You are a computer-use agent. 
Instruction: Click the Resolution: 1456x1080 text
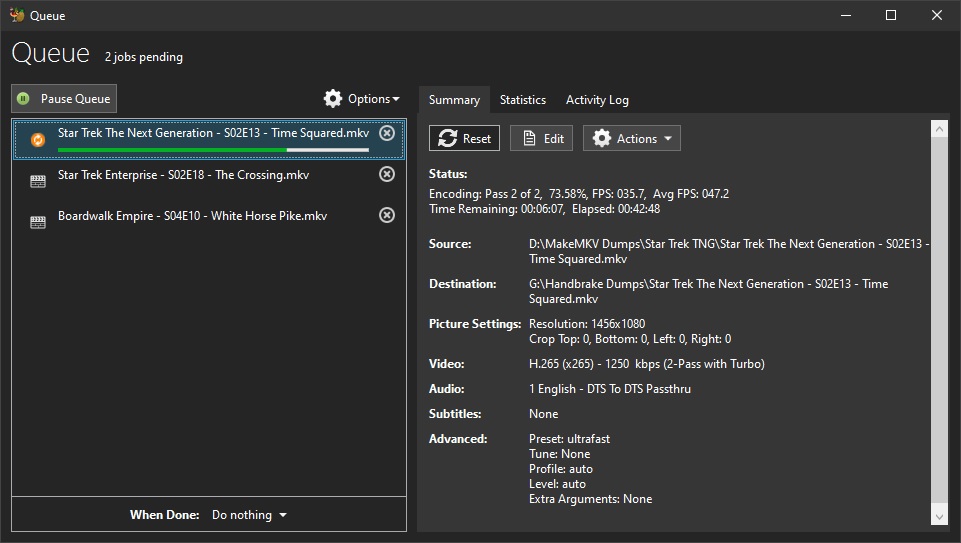pyautogui.click(x=587, y=324)
